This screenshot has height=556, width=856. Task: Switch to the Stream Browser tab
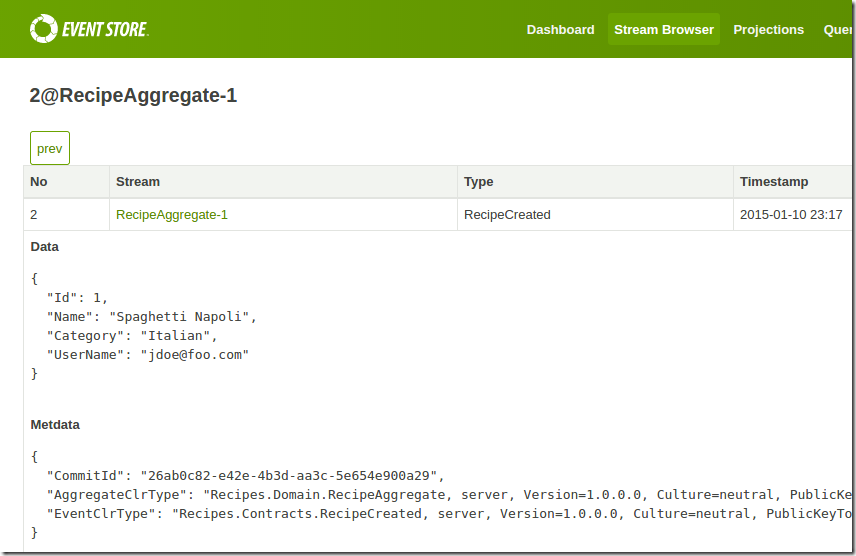663,29
